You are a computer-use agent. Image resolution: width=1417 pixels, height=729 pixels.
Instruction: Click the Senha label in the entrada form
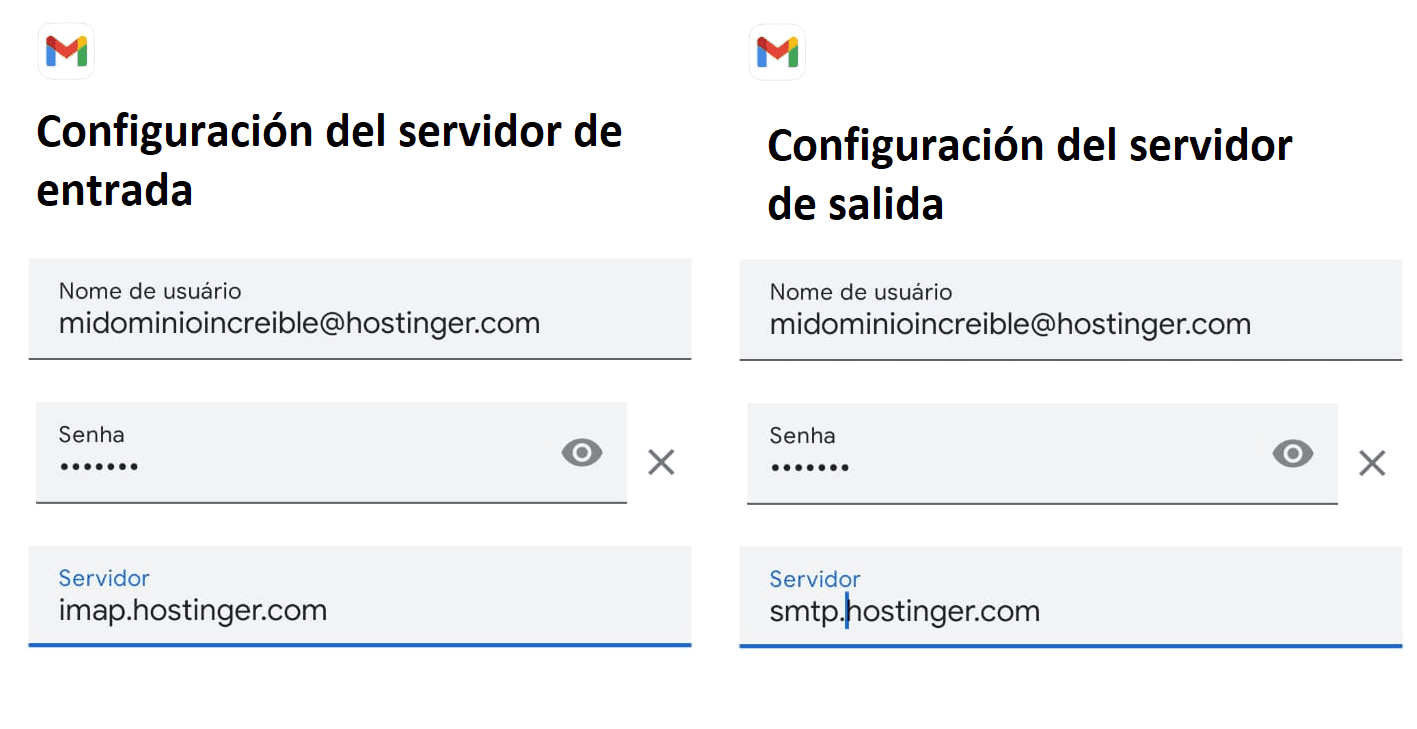tap(91, 434)
